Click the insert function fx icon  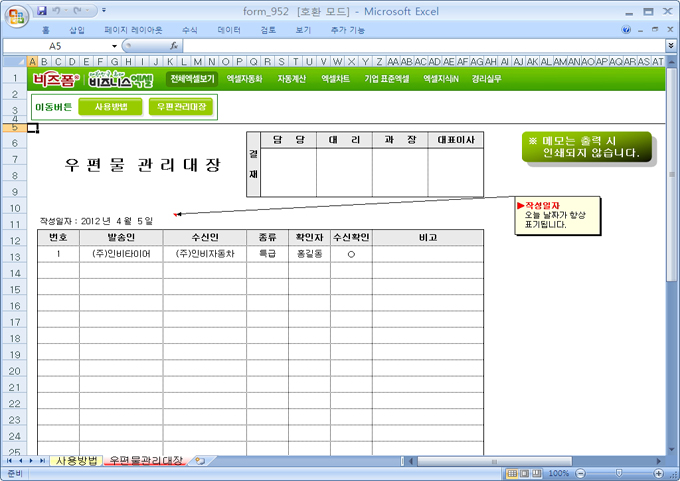click(174, 46)
